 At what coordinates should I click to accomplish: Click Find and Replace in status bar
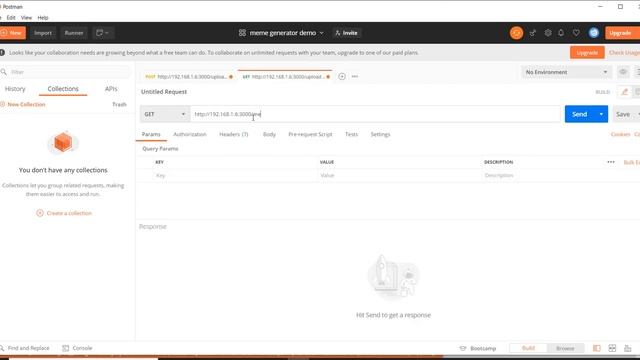click(25, 348)
